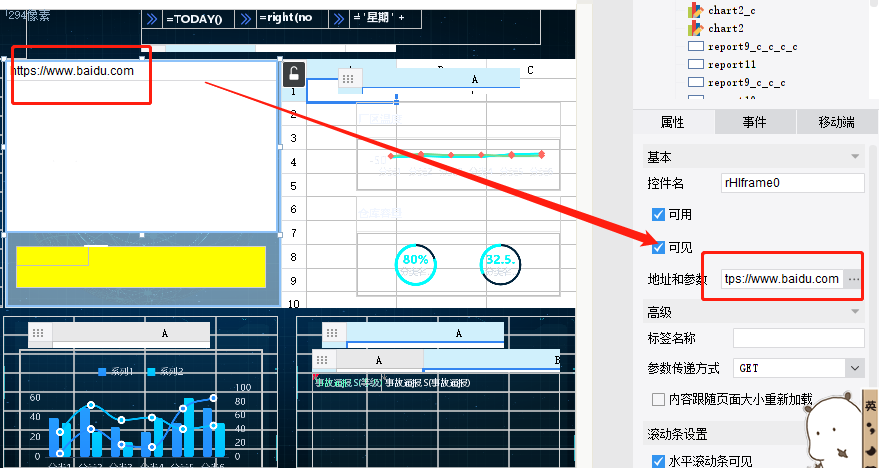Click the ='星期' + formula cell
Viewport: 879px width, 468px height.
coord(385,19)
